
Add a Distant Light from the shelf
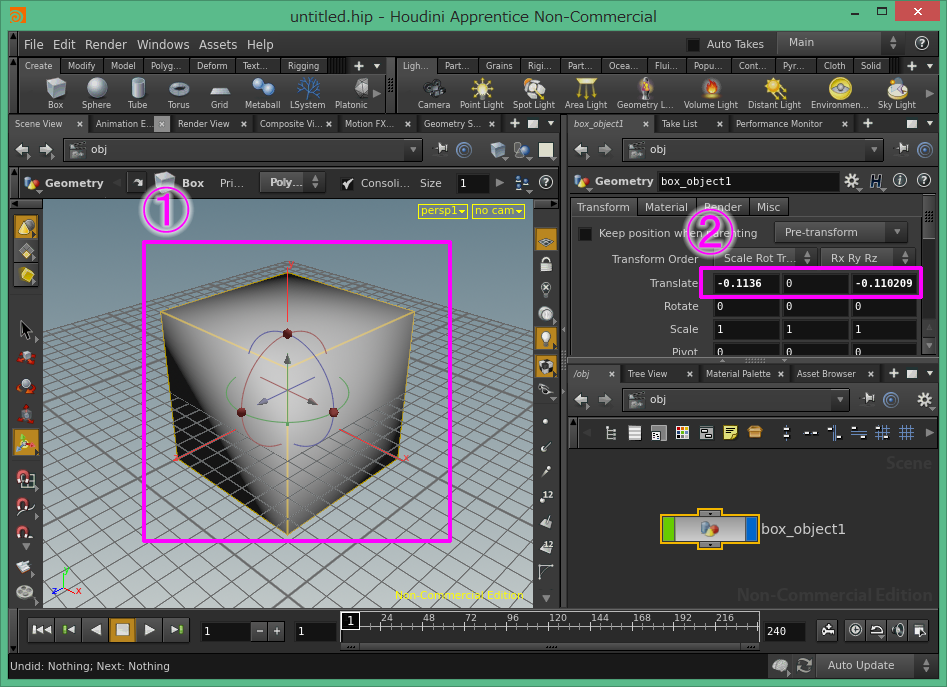click(774, 92)
